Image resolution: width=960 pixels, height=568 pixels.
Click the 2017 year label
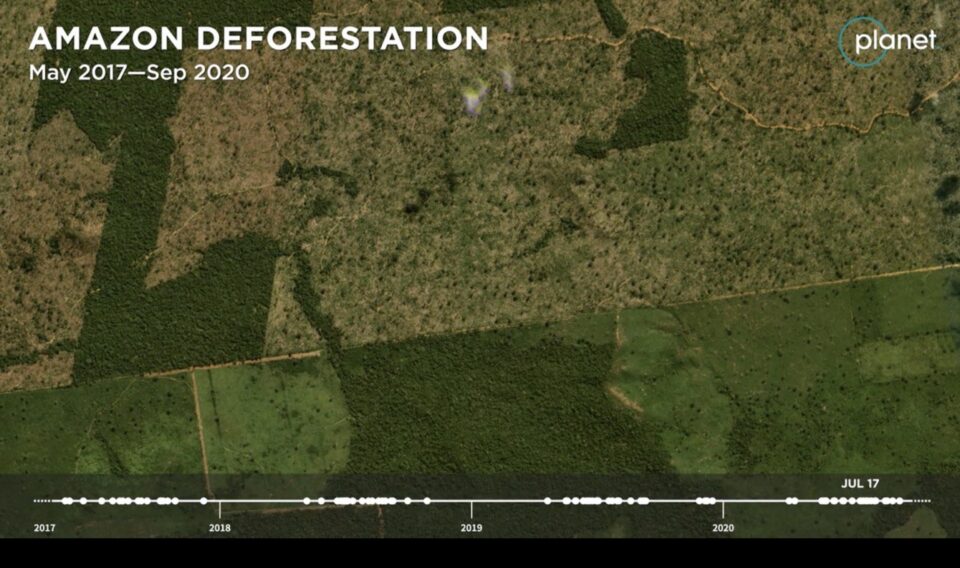(x=44, y=527)
